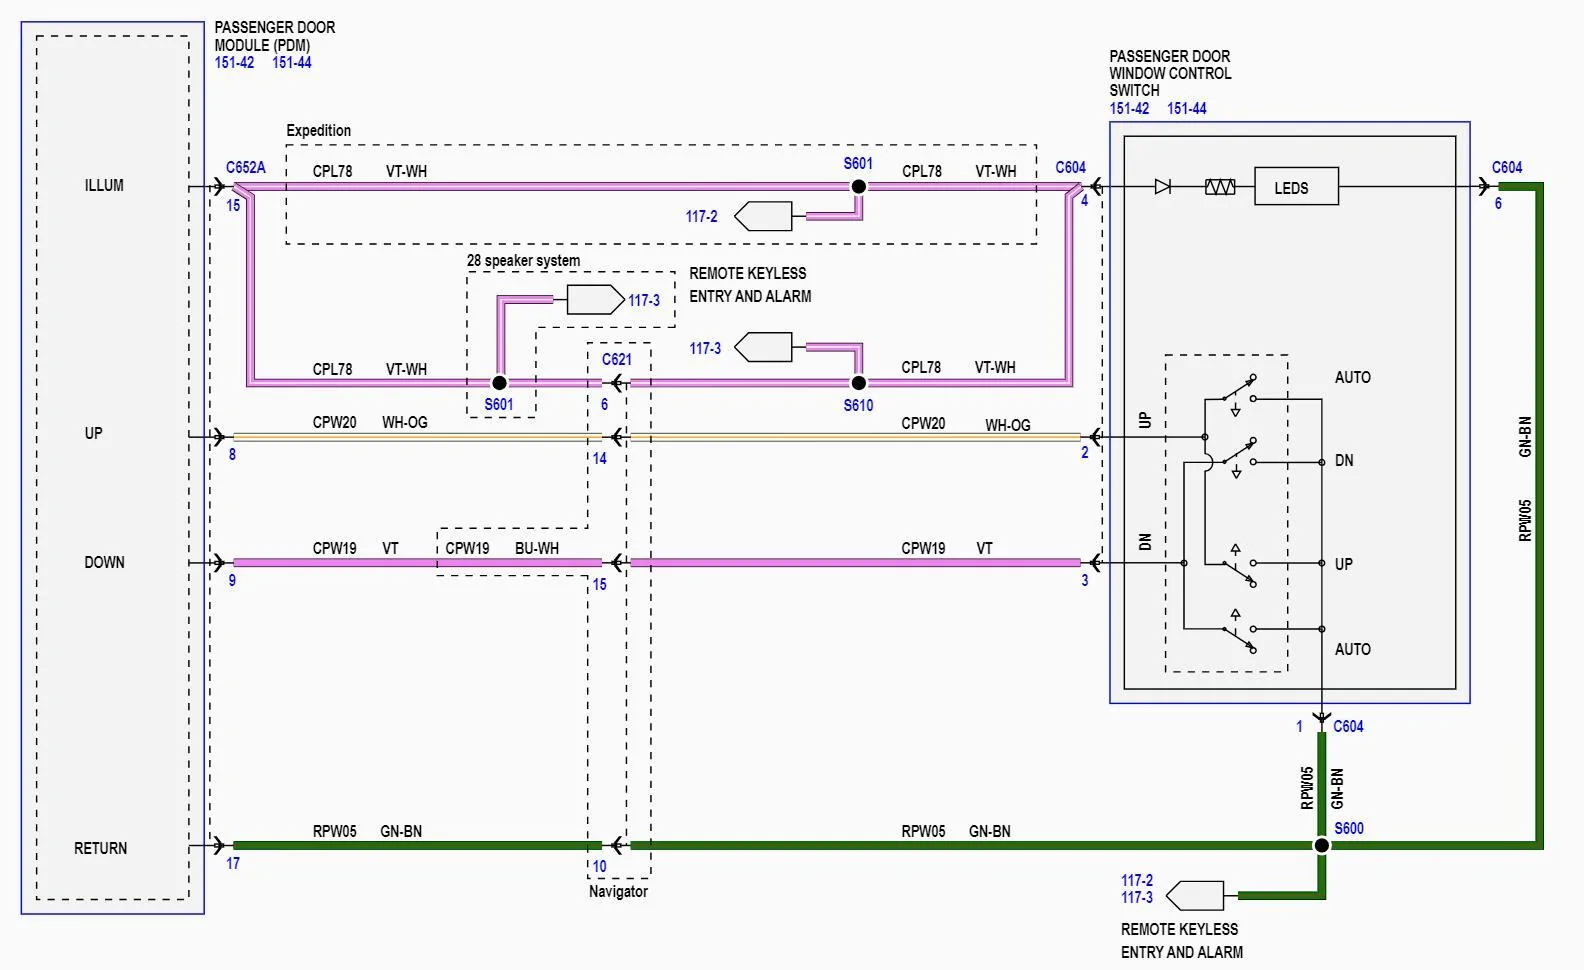Viewport: 1584px width, 970px height.
Task: Select the S601 splice dot in Expedition box
Action: tap(858, 187)
